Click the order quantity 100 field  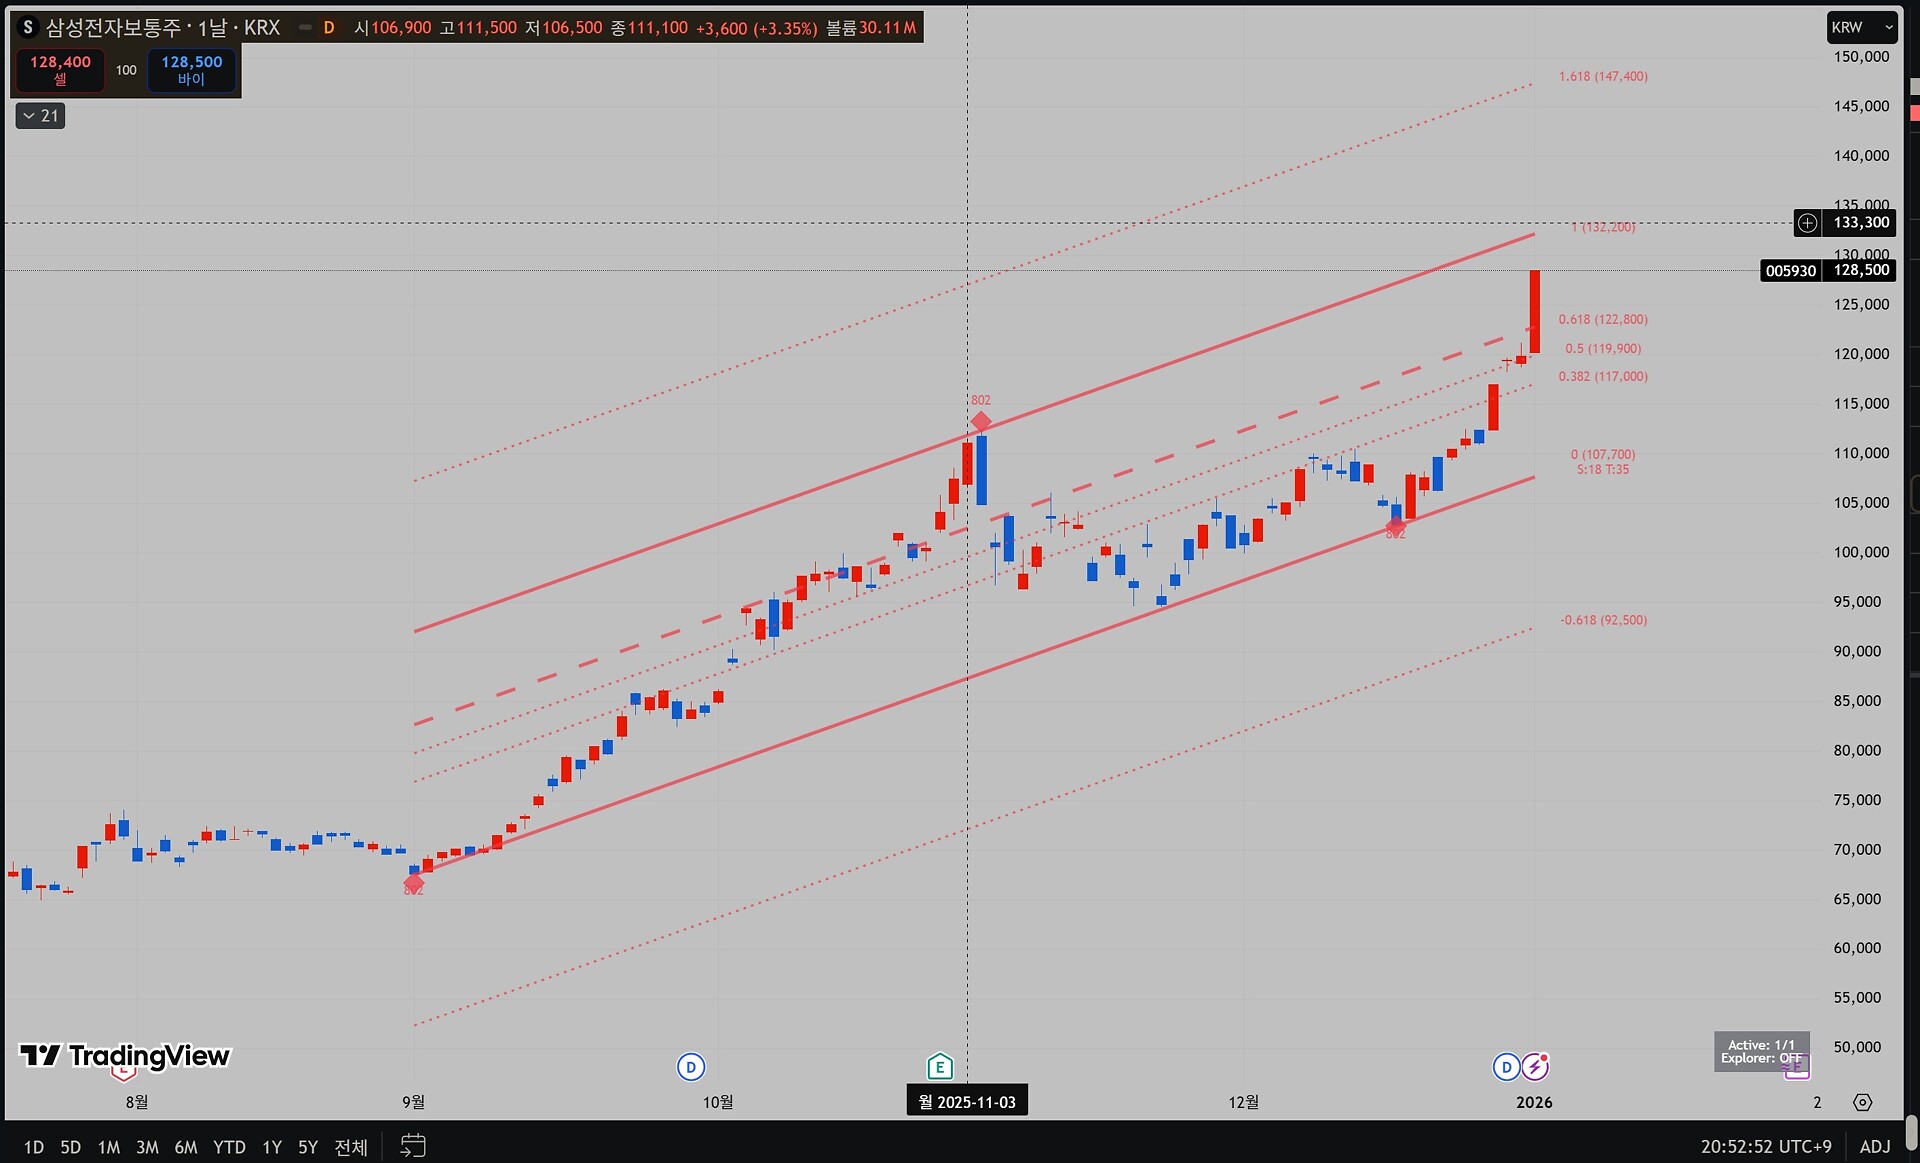(x=126, y=70)
